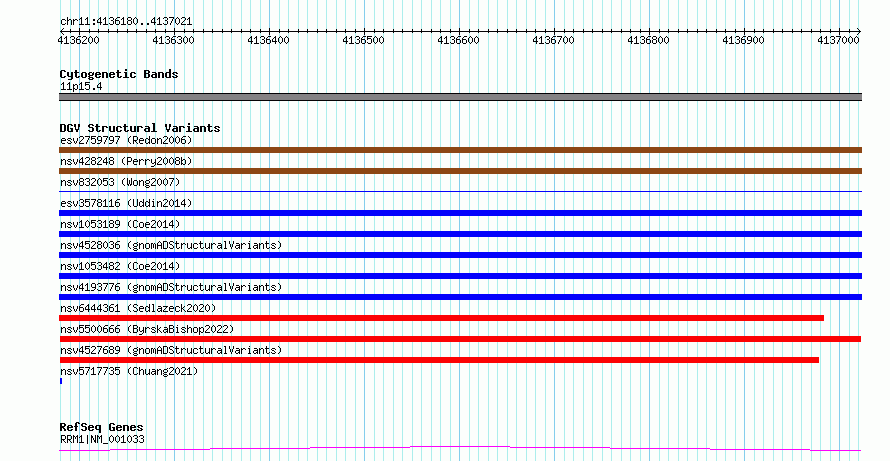Select the 11p15.4 band label
890x461 pixels.
pyautogui.click(x=81, y=87)
